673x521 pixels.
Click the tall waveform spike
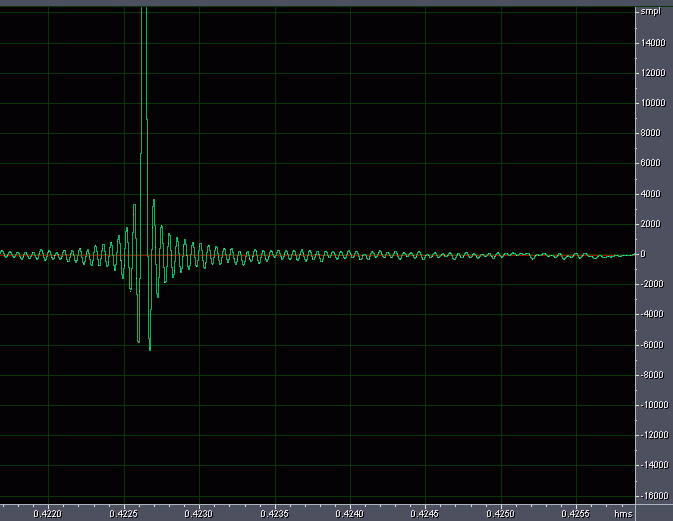click(144, 129)
